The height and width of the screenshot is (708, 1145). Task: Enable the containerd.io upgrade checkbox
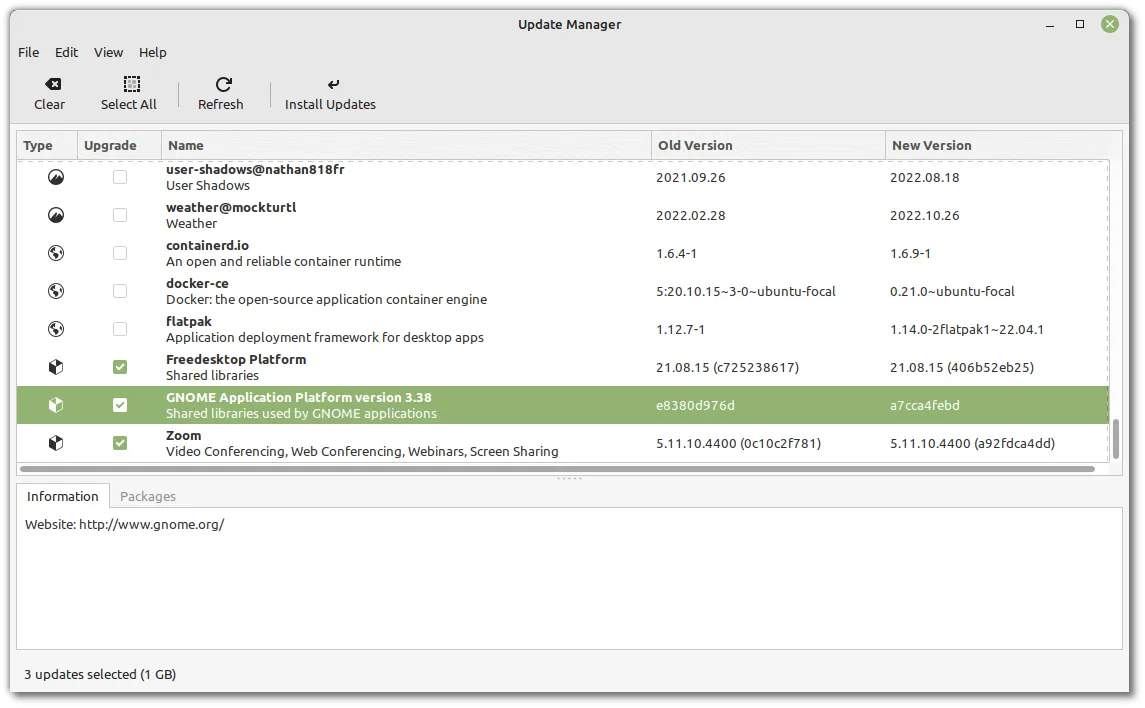tap(120, 252)
